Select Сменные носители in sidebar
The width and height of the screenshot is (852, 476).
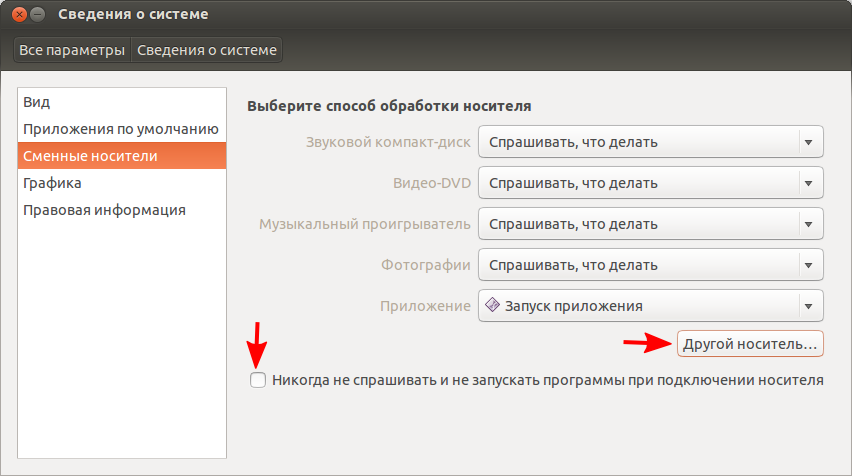[x=122, y=156]
